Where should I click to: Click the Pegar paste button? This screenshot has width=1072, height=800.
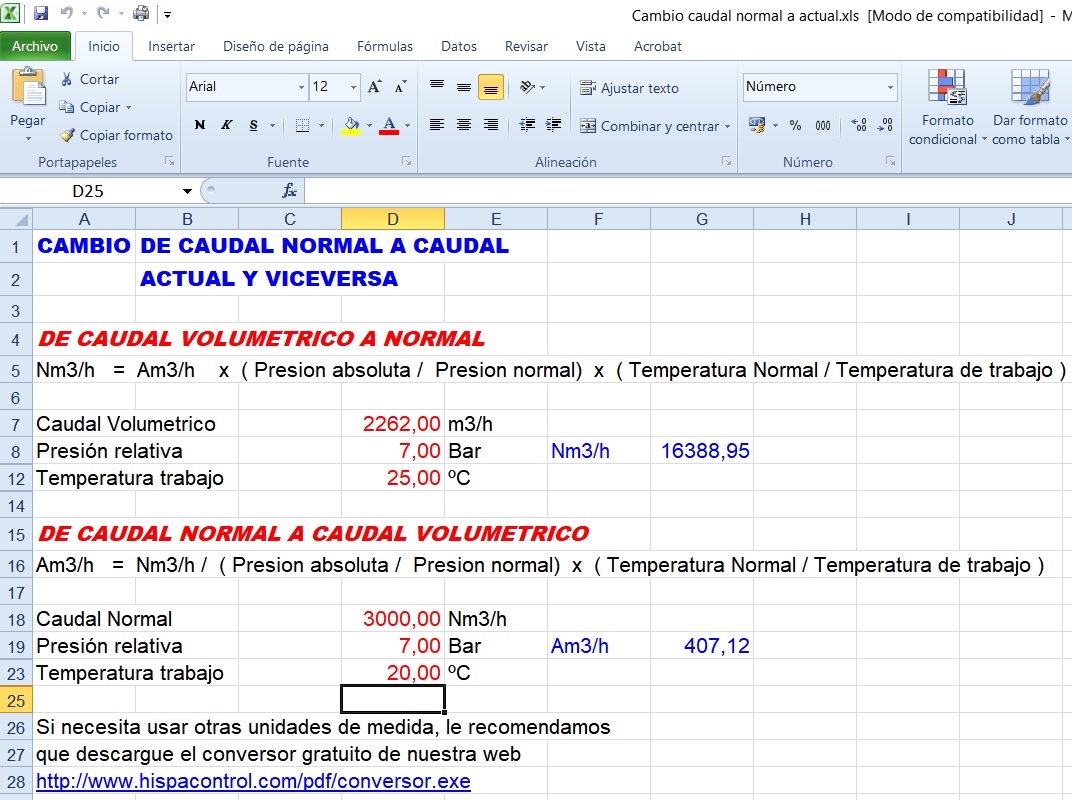[x=28, y=103]
